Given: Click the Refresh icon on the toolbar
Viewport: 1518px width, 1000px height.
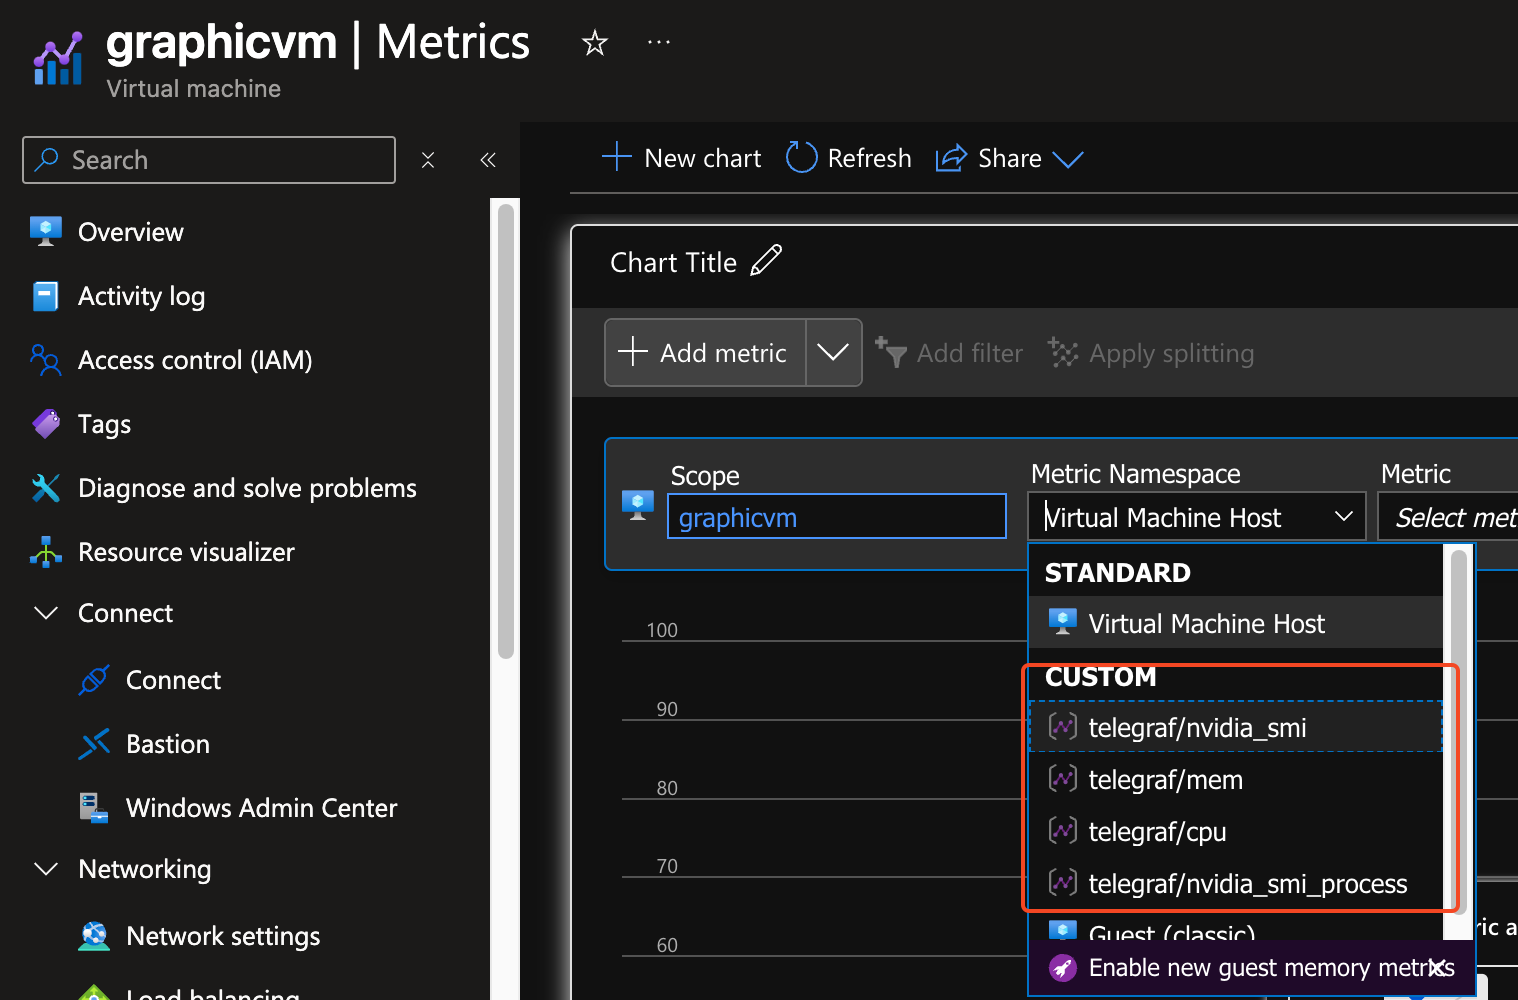Looking at the screenshot, I should pos(800,157).
